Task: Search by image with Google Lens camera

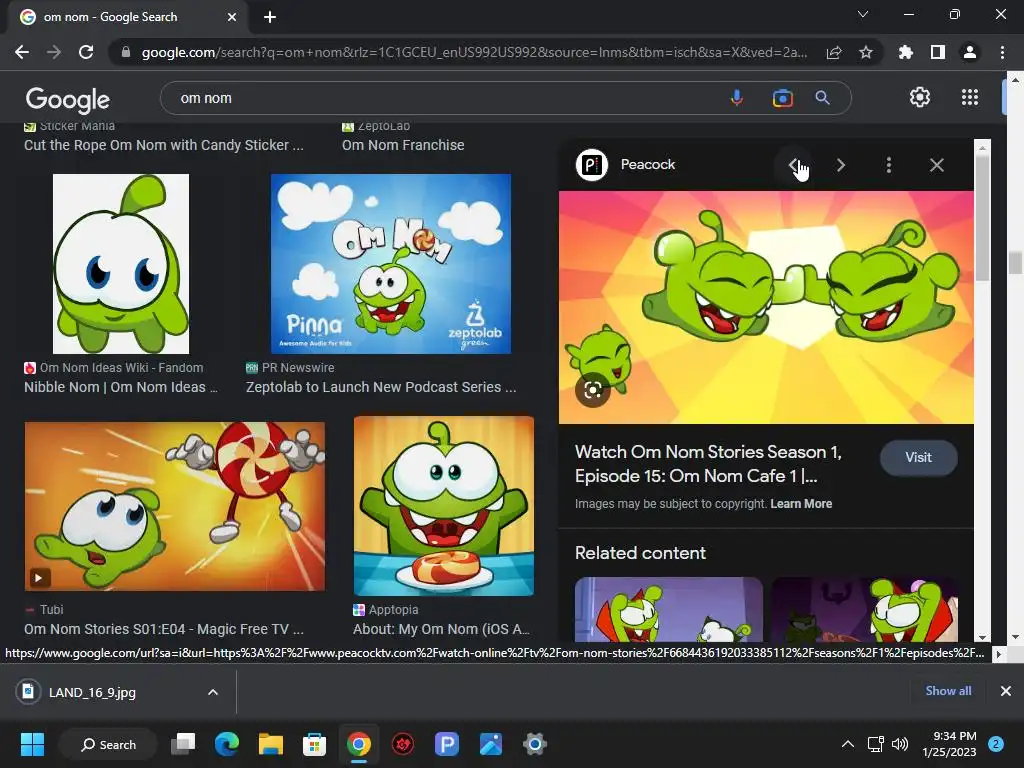Action: [782, 98]
